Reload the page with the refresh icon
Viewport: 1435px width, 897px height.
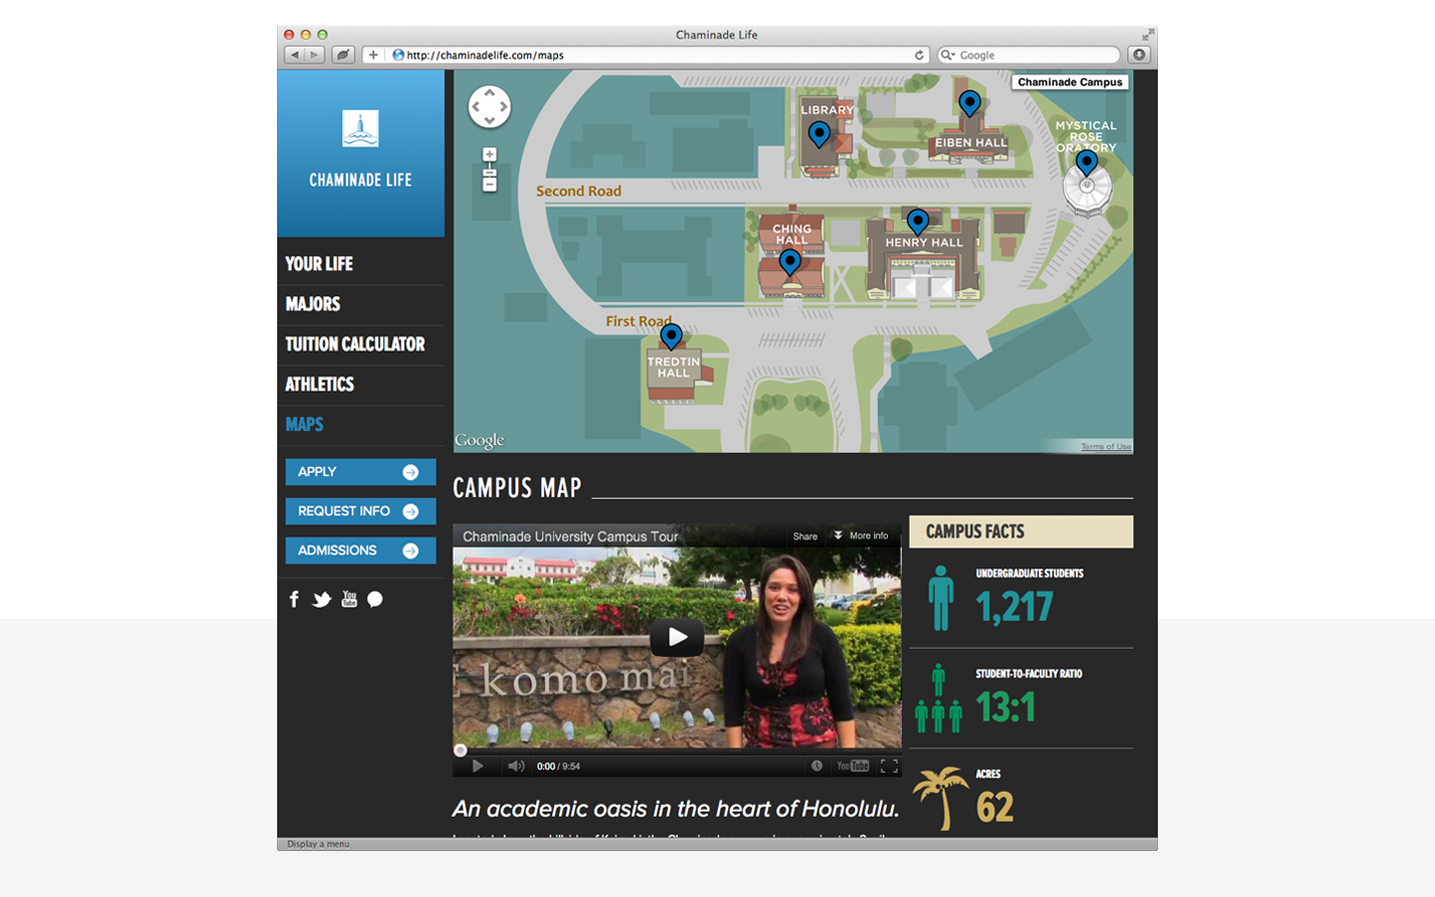click(919, 55)
